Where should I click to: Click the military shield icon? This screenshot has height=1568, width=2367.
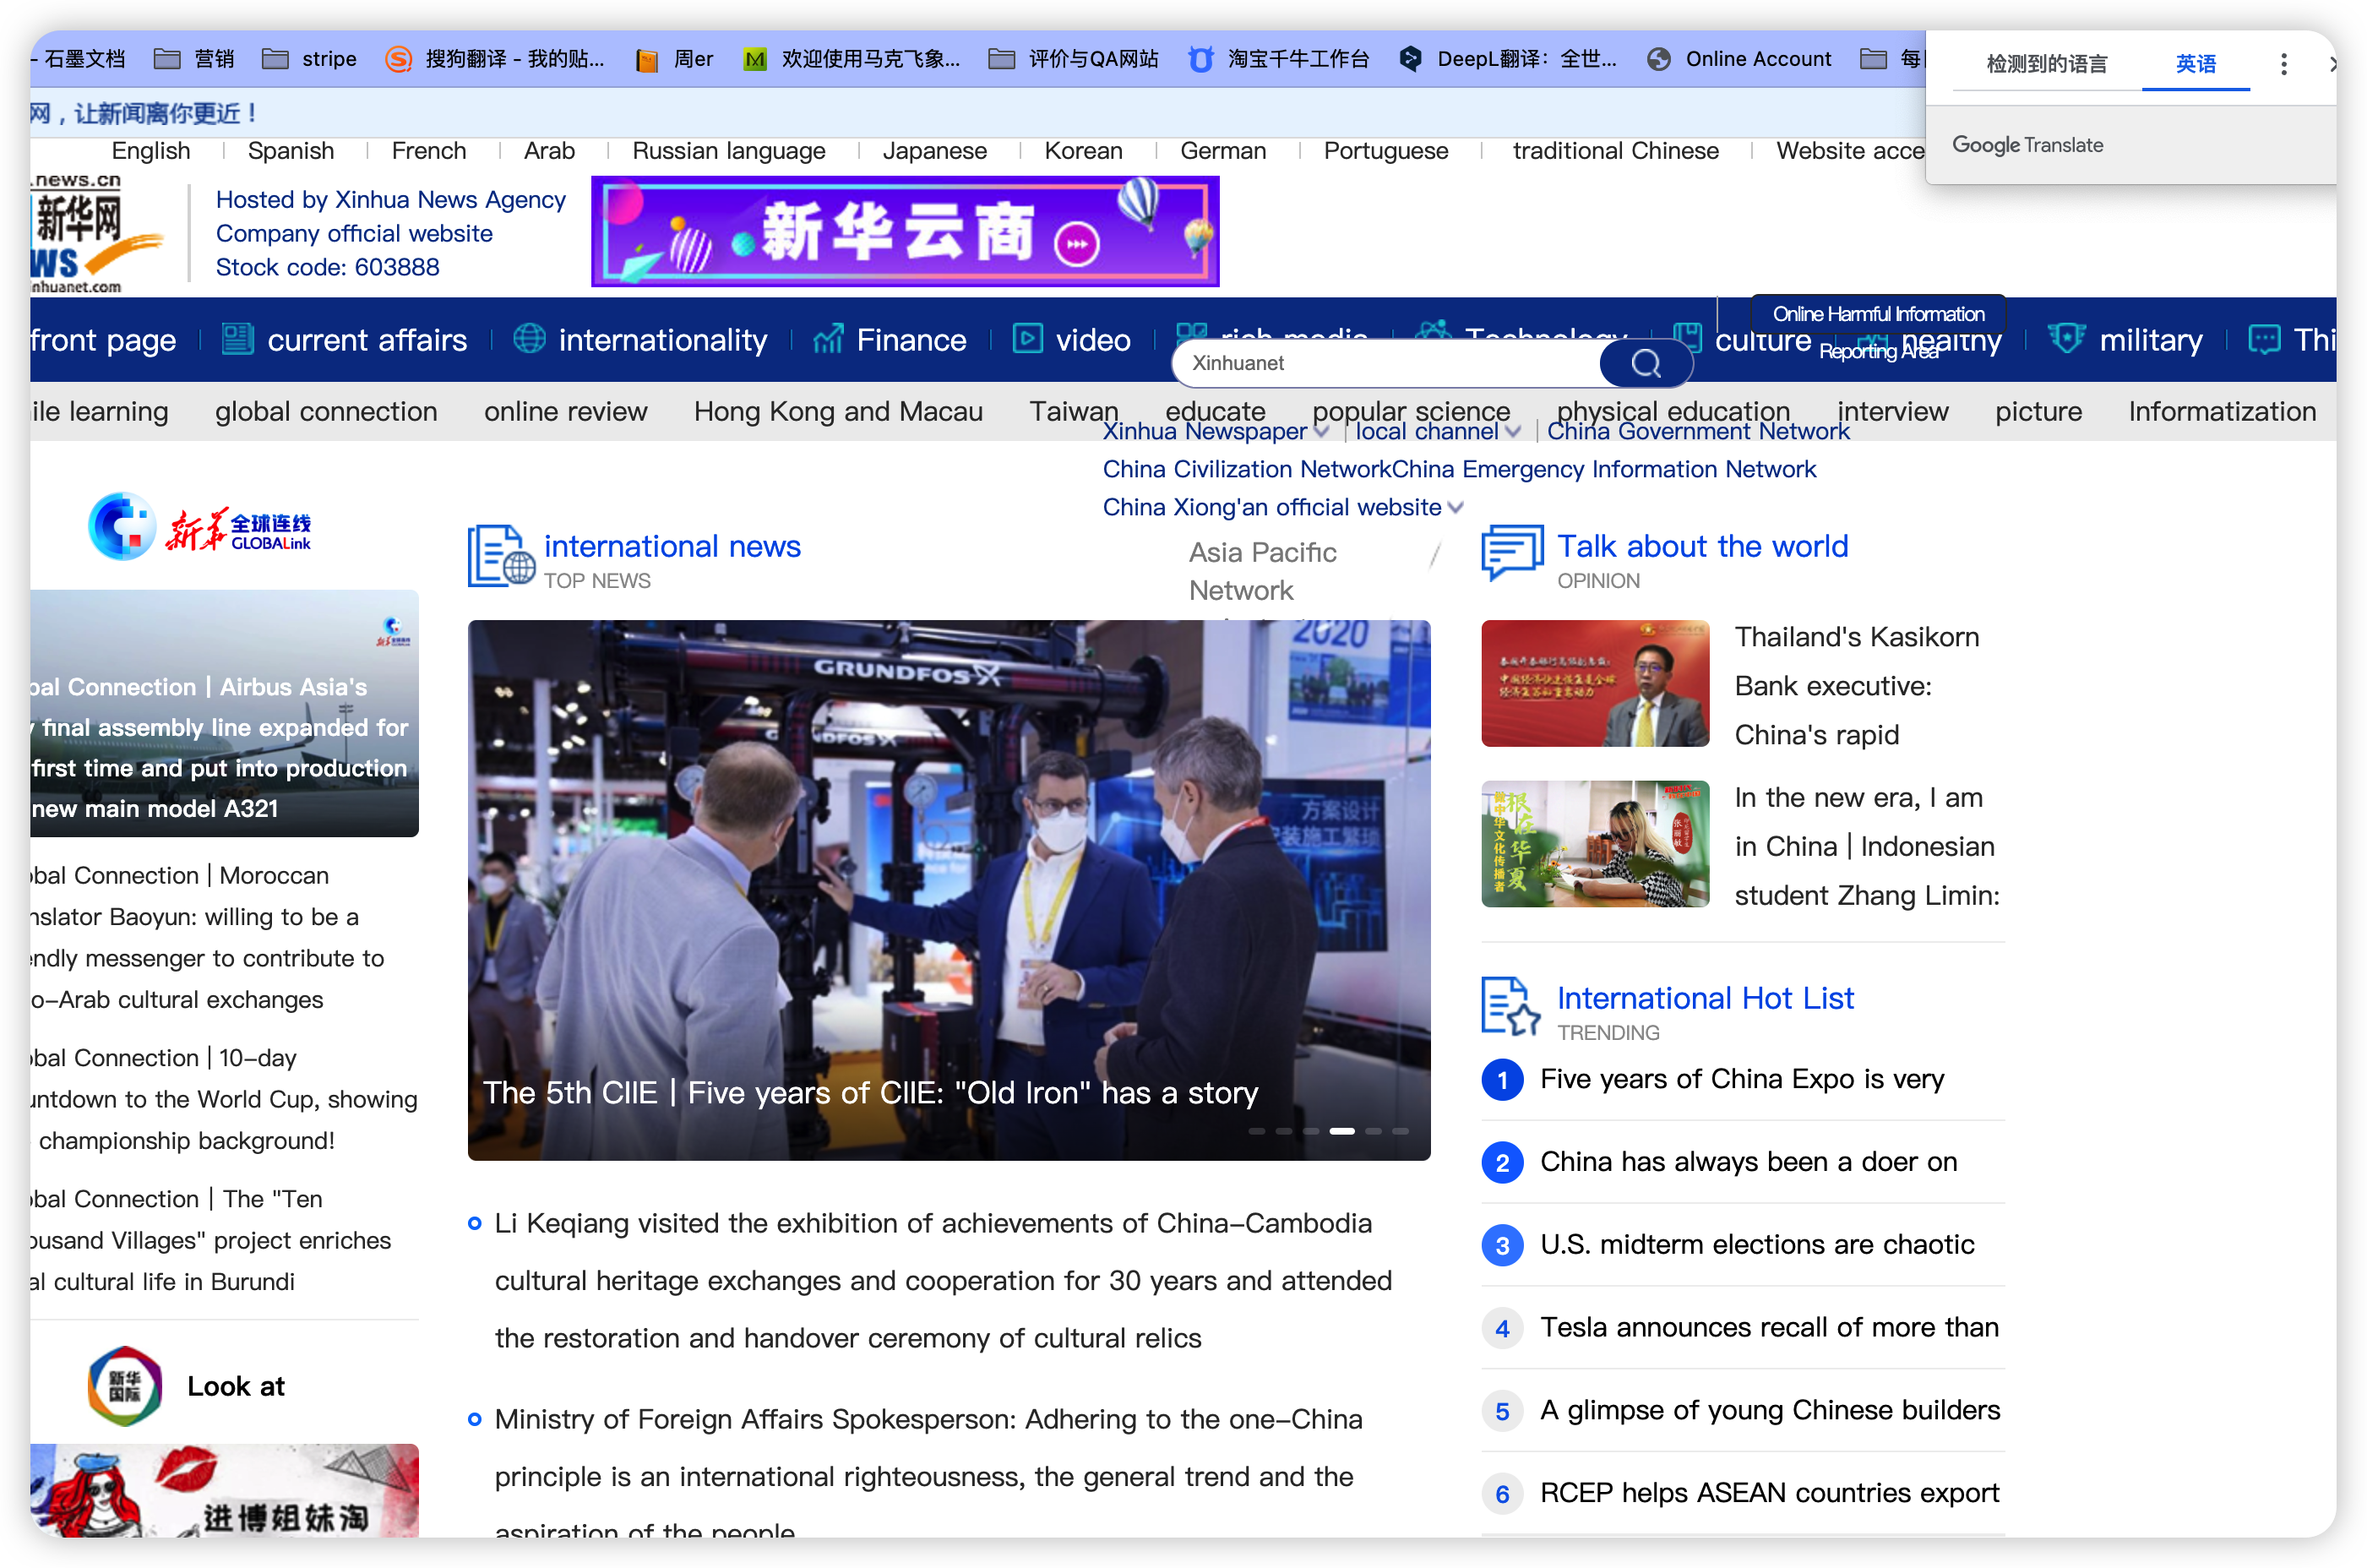[2066, 339]
